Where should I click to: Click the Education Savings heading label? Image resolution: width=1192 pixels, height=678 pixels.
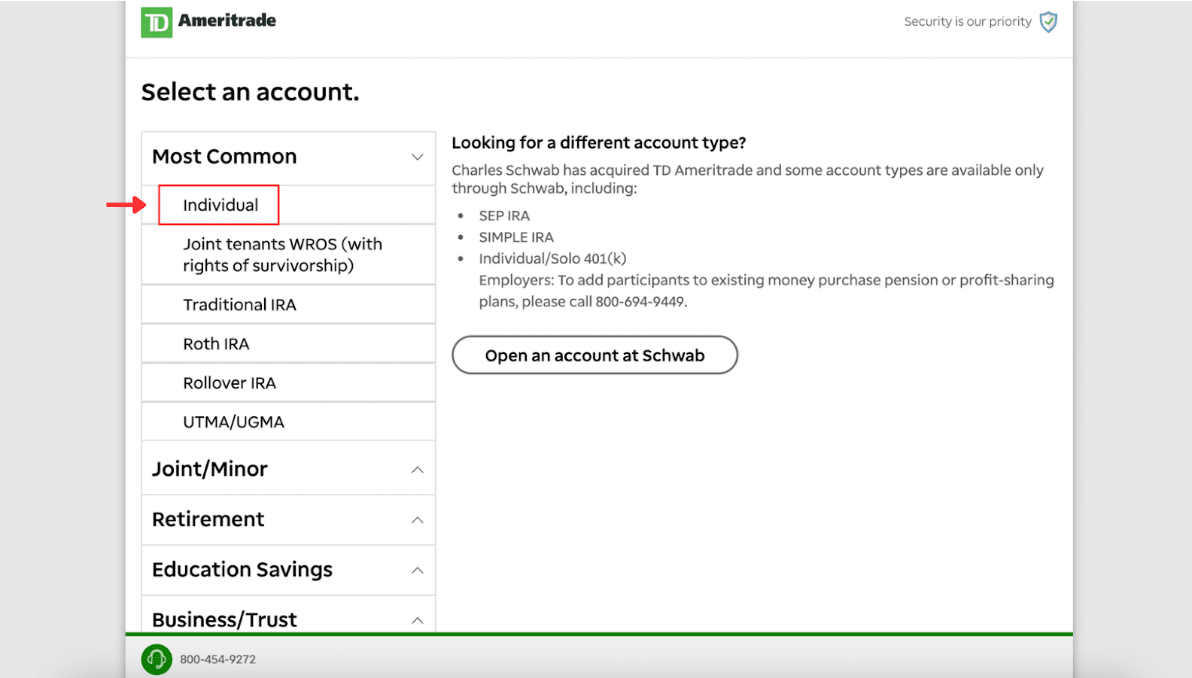click(242, 570)
